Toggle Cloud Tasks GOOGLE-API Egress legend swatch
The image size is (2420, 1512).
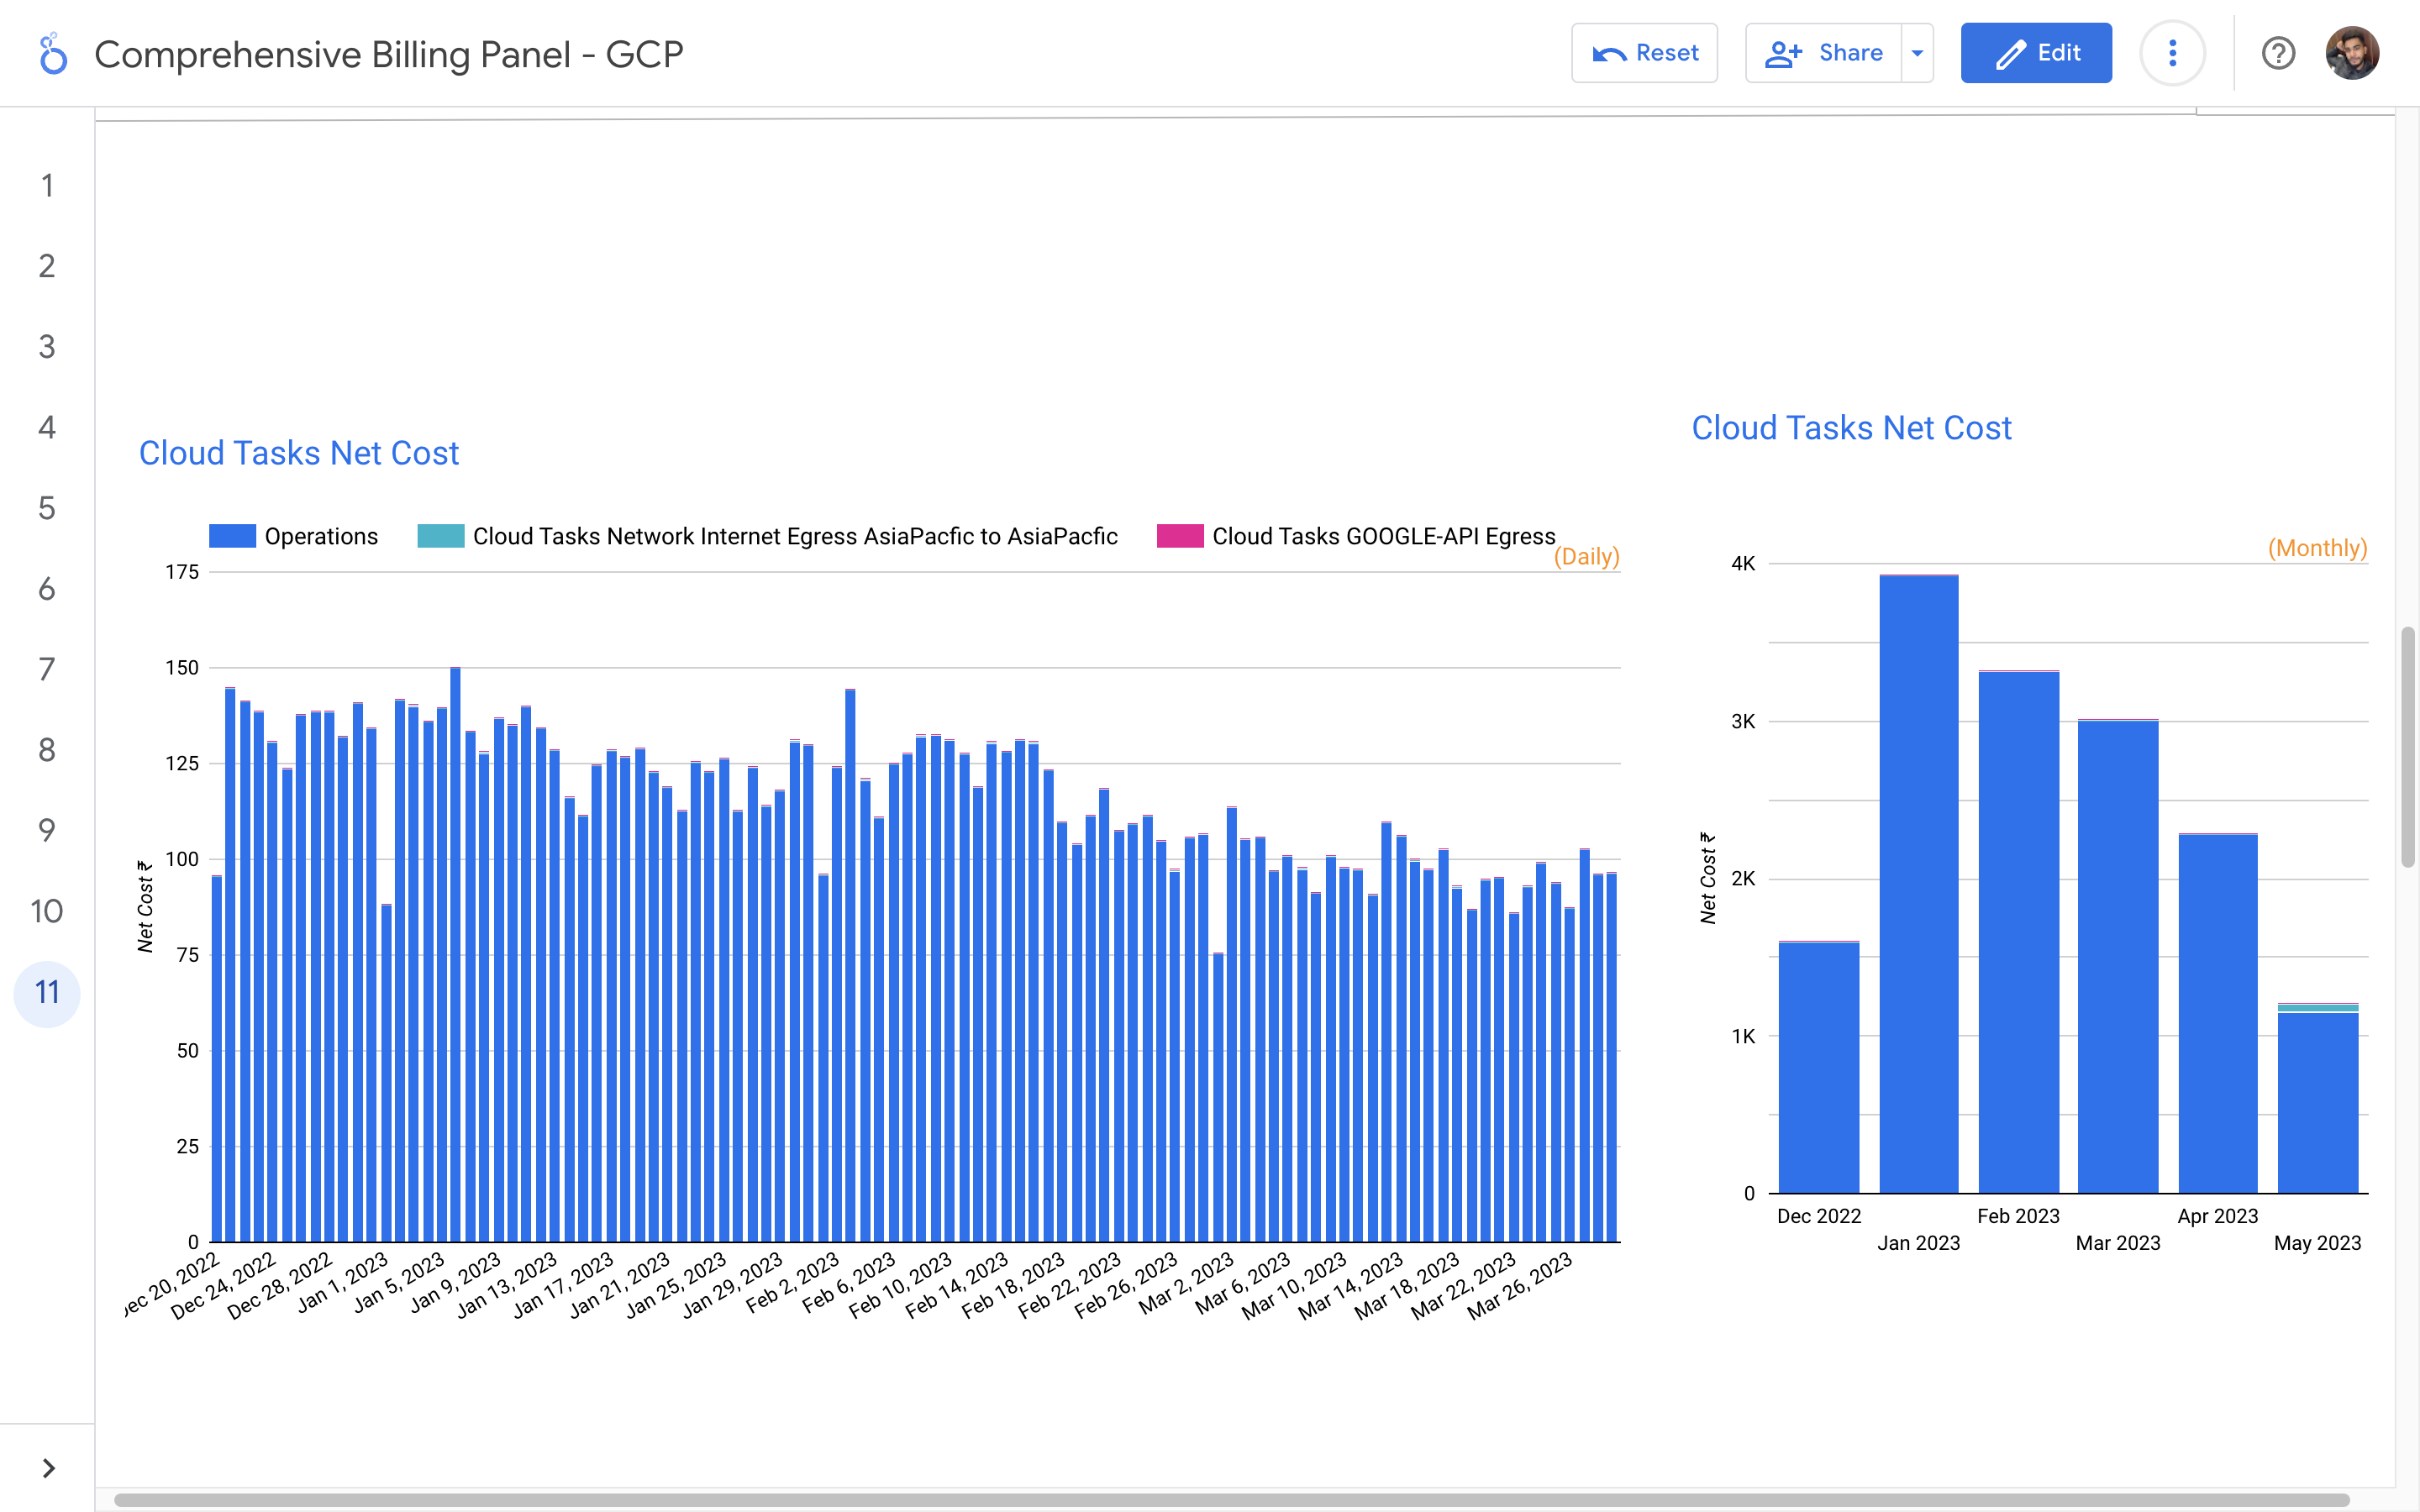[x=1179, y=536]
